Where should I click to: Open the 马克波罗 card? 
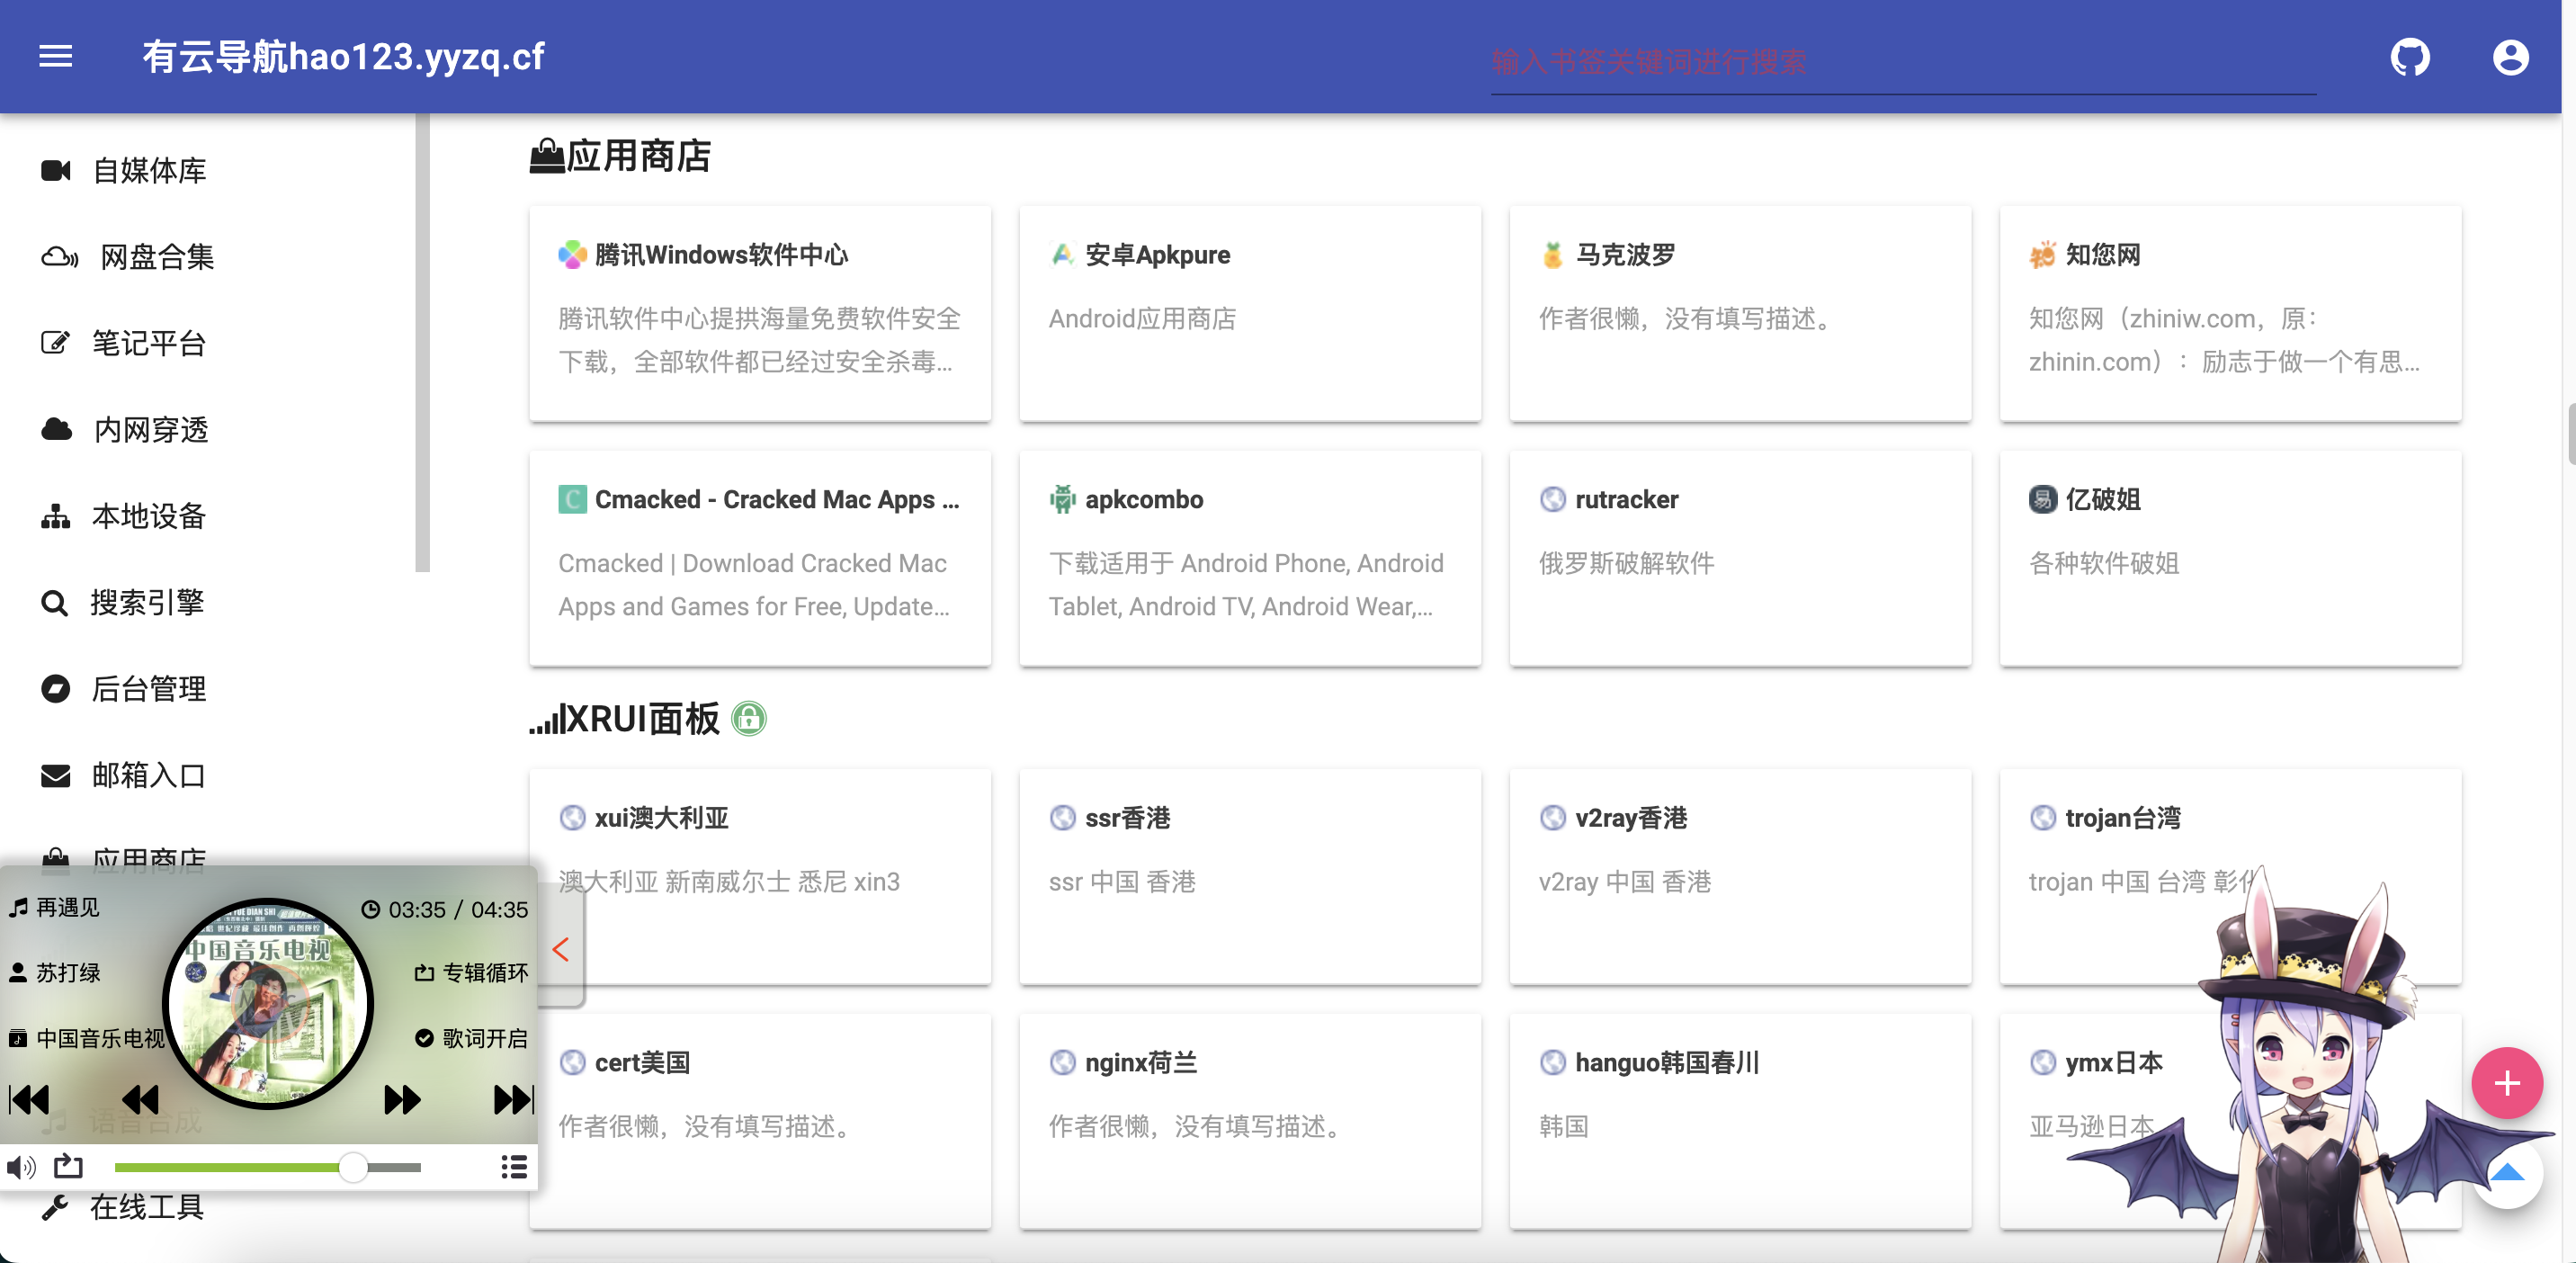(x=1740, y=314)
